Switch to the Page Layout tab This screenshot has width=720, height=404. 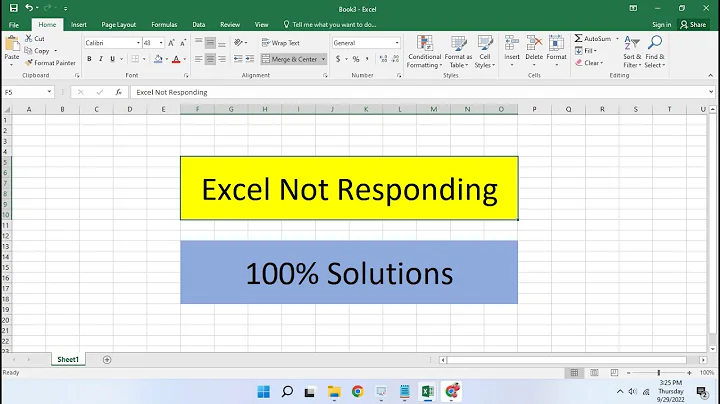[x=118, y=24]
